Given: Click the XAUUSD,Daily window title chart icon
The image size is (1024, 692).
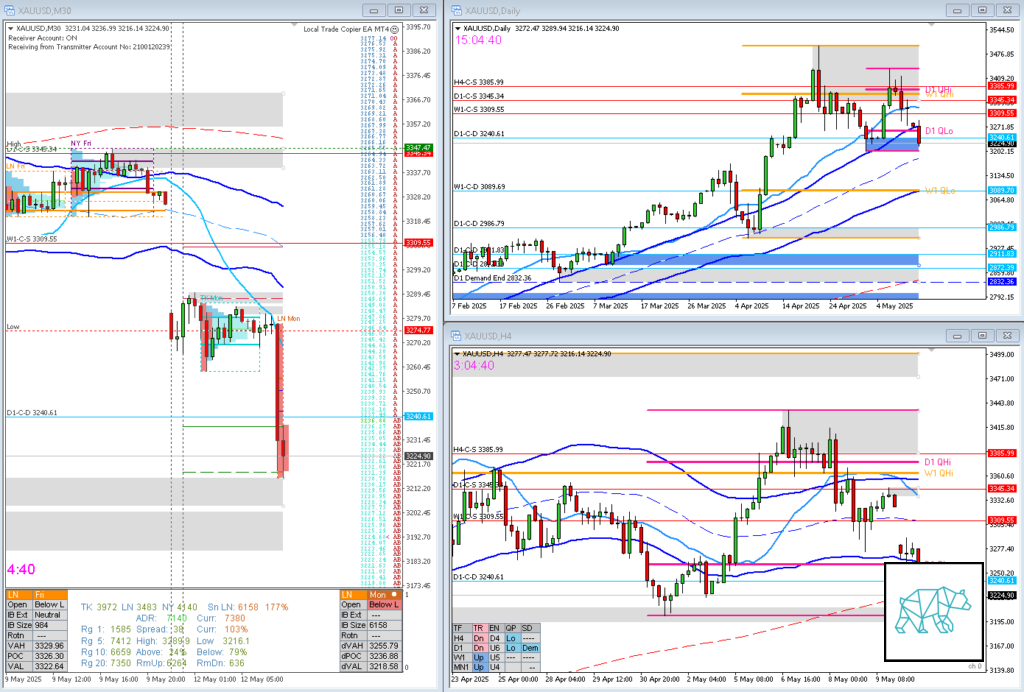Looking at the screenshot, I should (456, 10).
